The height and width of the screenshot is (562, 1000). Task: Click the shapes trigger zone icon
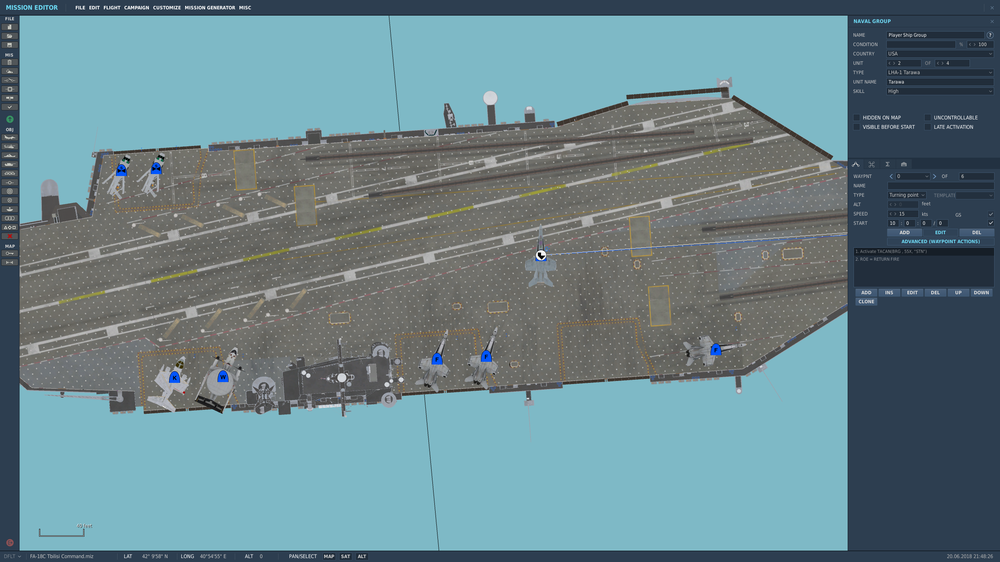10,227
